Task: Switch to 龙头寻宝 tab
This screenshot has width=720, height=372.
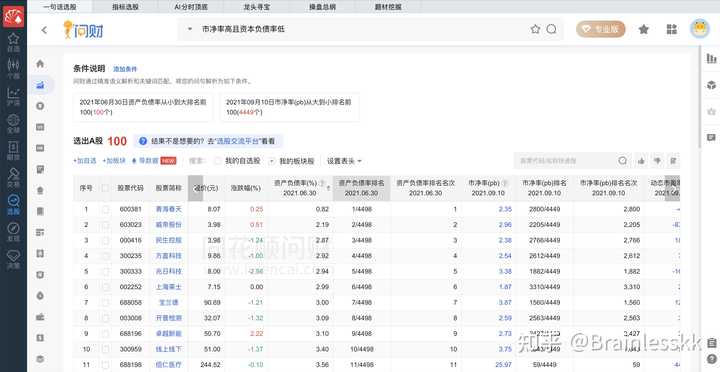Action: (257, 7)
